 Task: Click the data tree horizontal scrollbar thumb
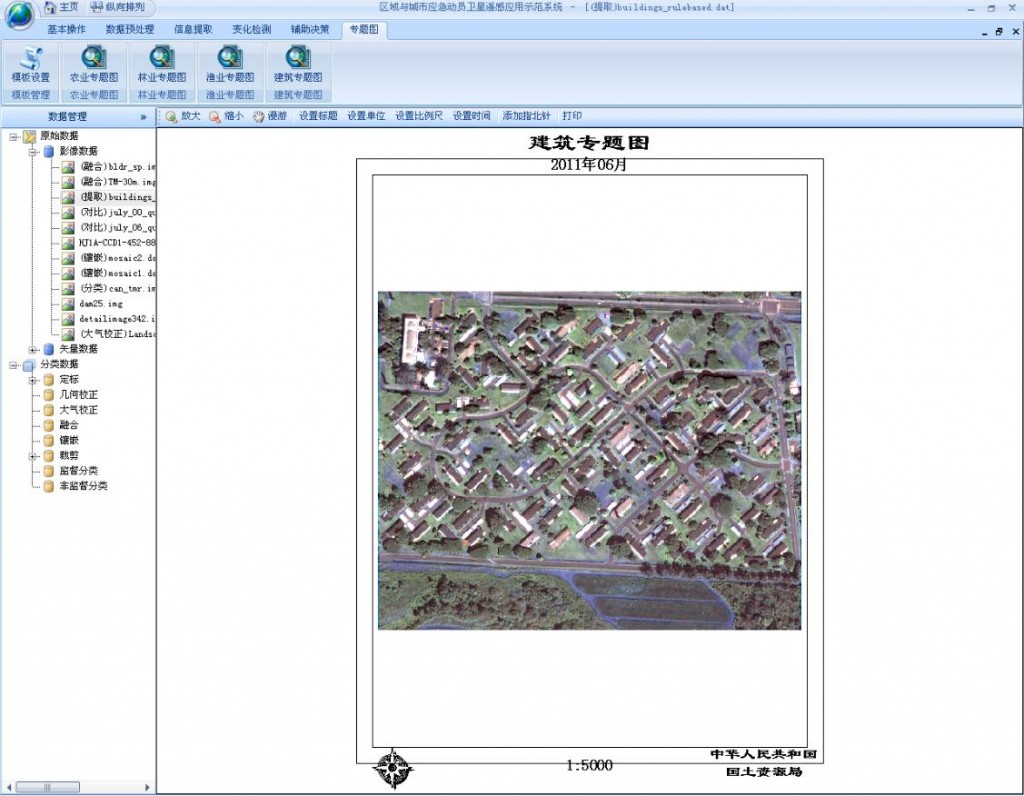(47, 788)
